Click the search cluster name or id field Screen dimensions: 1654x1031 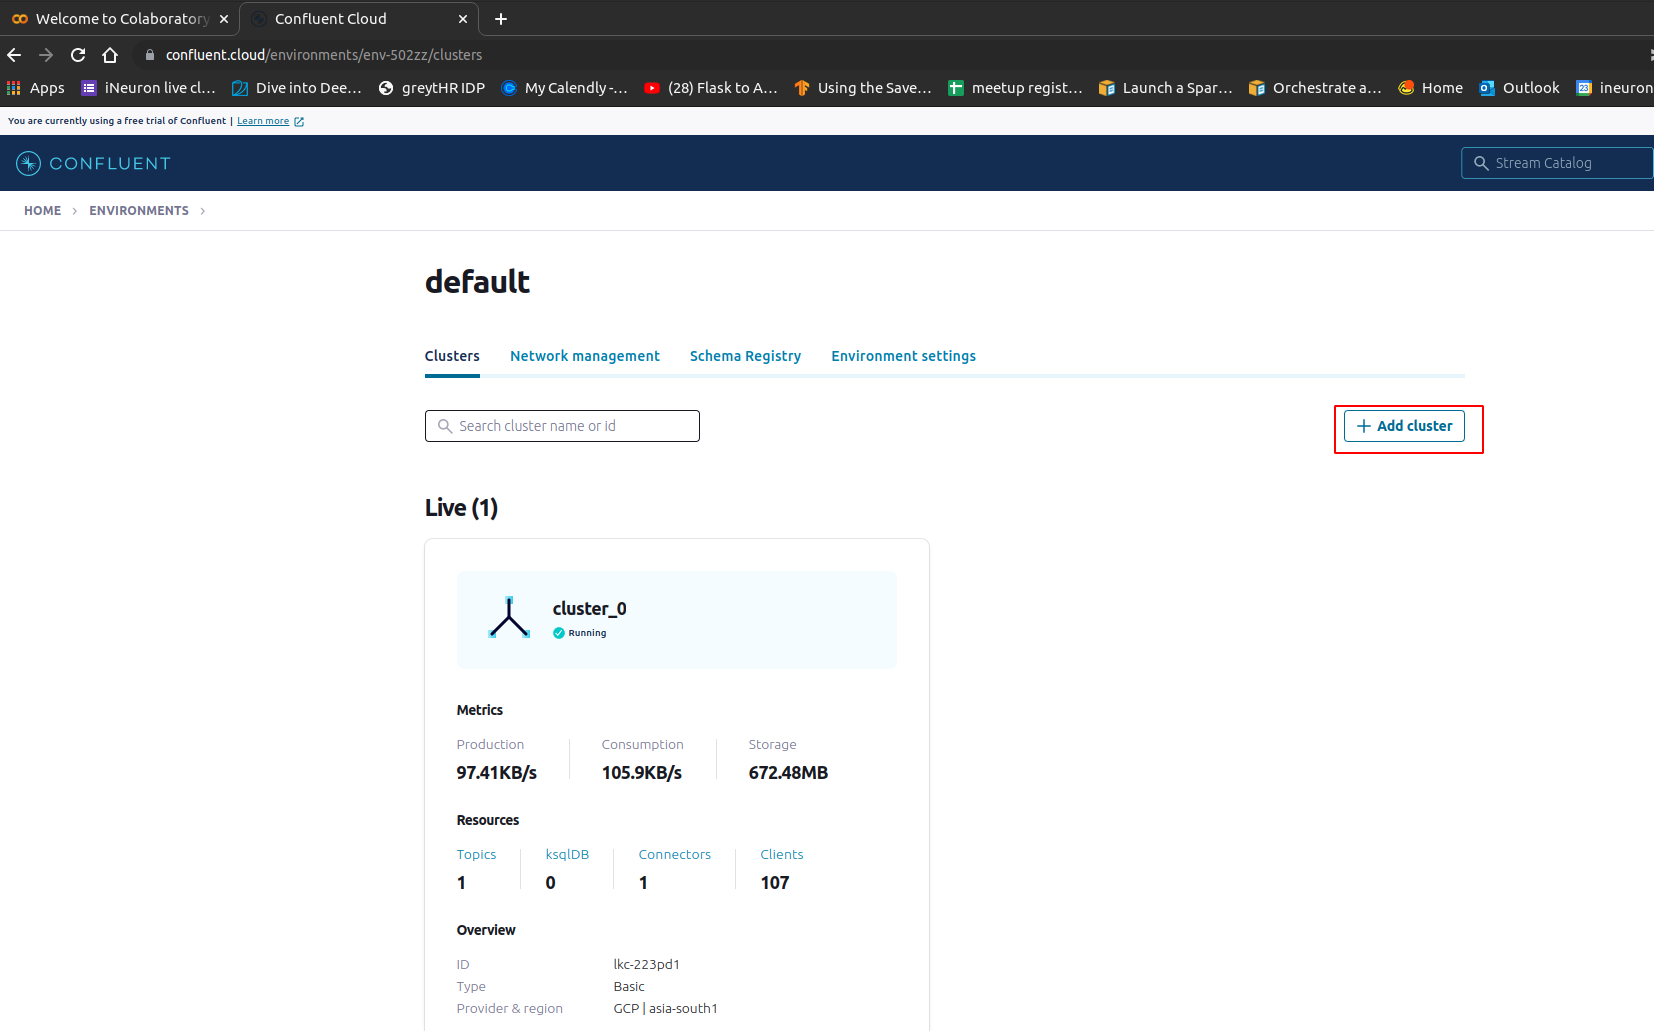tap(561, 425)
